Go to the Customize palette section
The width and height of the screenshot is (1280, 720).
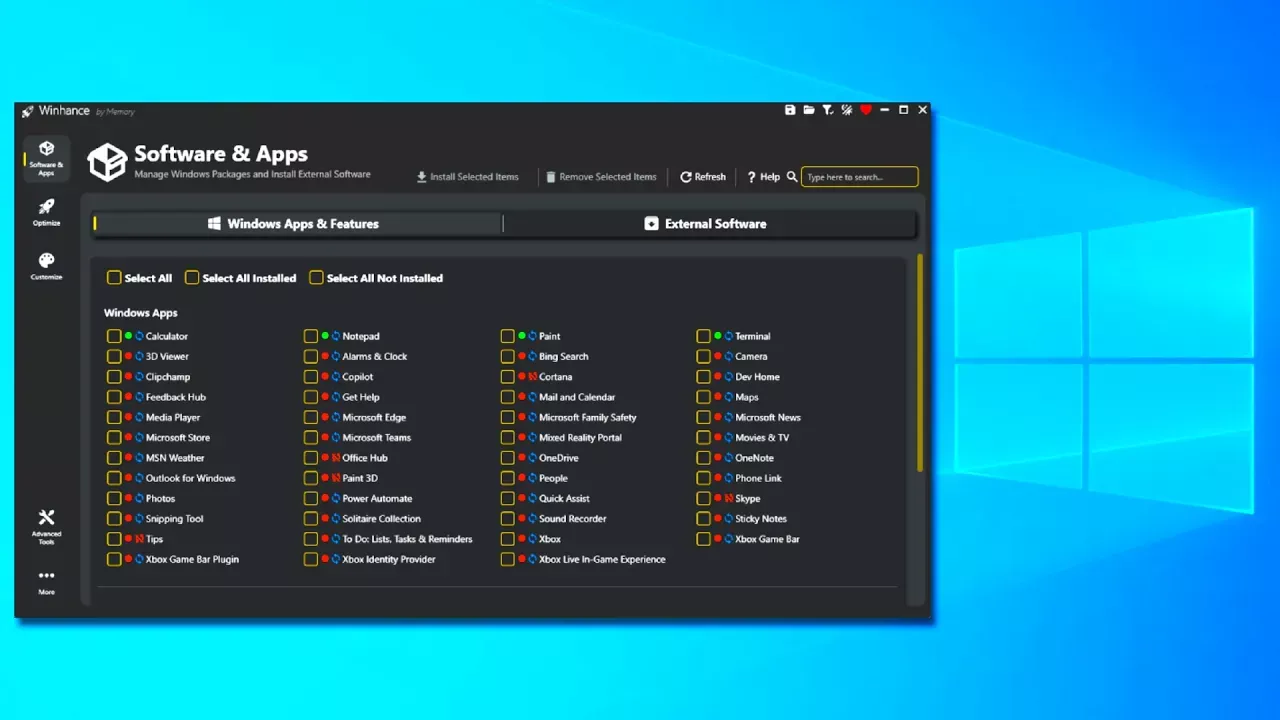click(46, 266)
